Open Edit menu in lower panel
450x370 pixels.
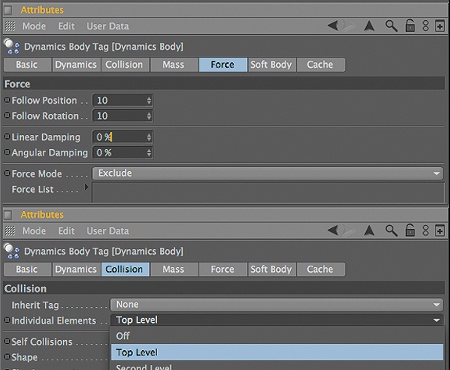[x=66, y=231]
